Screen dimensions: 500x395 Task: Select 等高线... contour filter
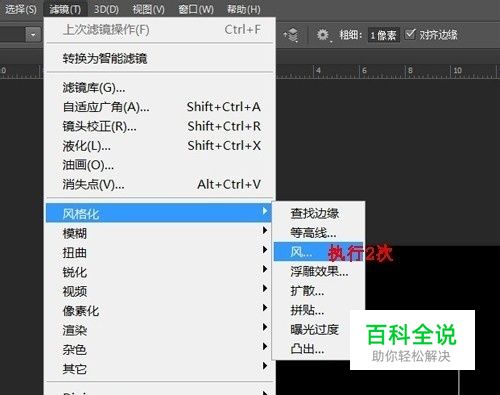[x=318, y=232]
